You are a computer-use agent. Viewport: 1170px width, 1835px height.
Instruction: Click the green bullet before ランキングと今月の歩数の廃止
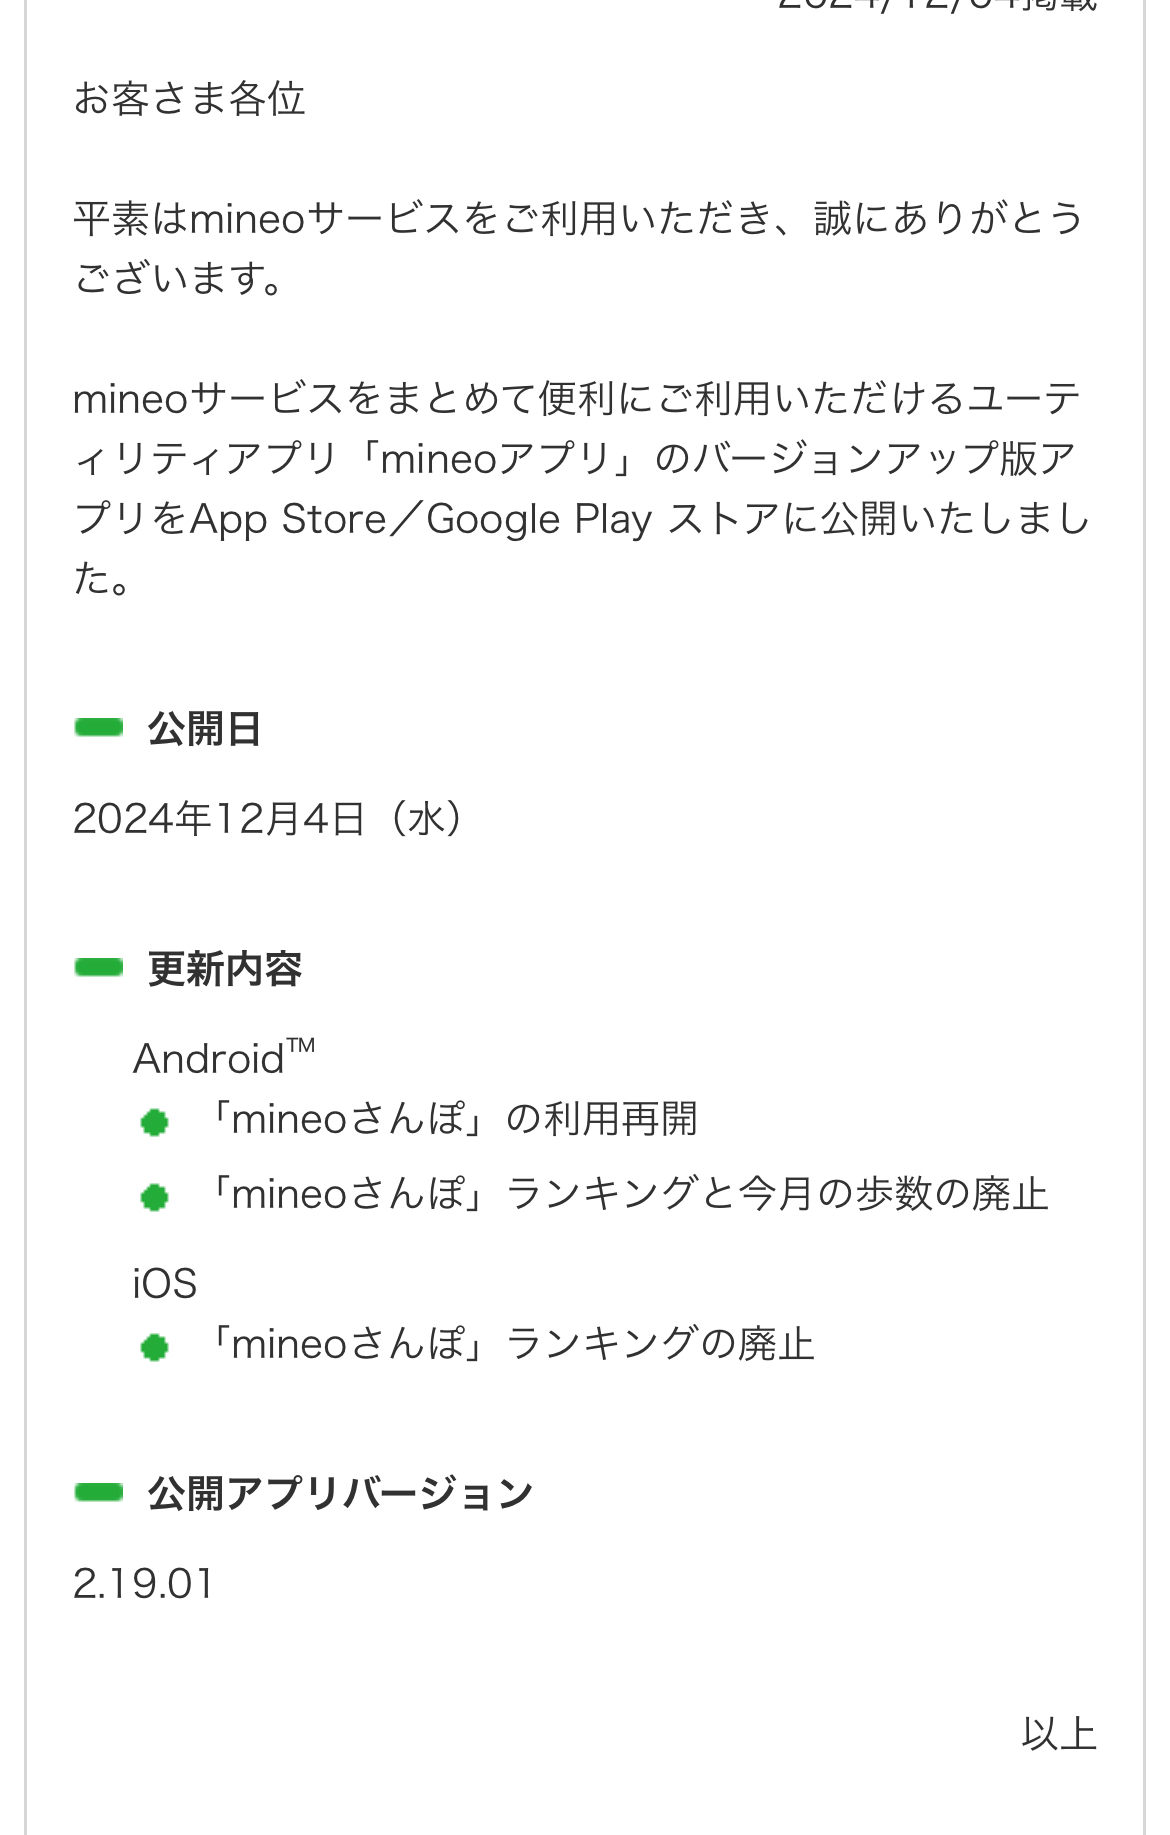[154, 1197]
